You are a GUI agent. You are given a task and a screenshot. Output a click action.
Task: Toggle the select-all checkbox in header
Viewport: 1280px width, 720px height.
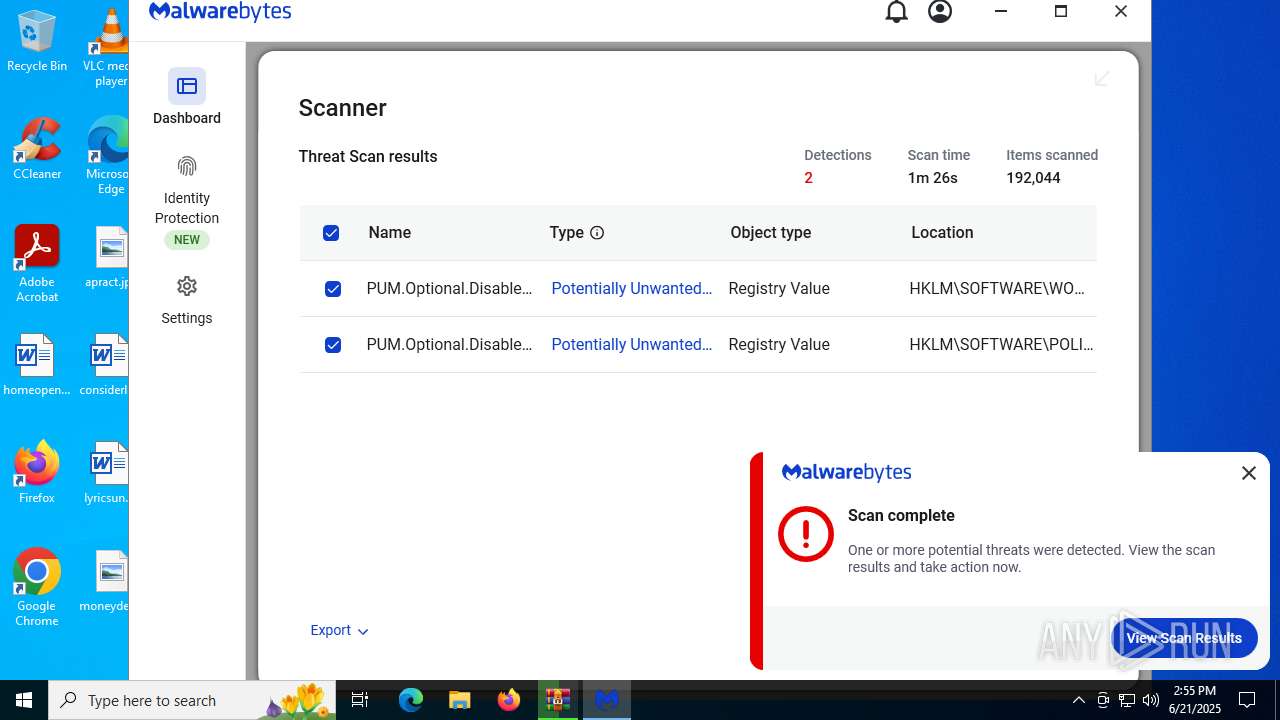[331, 233]
